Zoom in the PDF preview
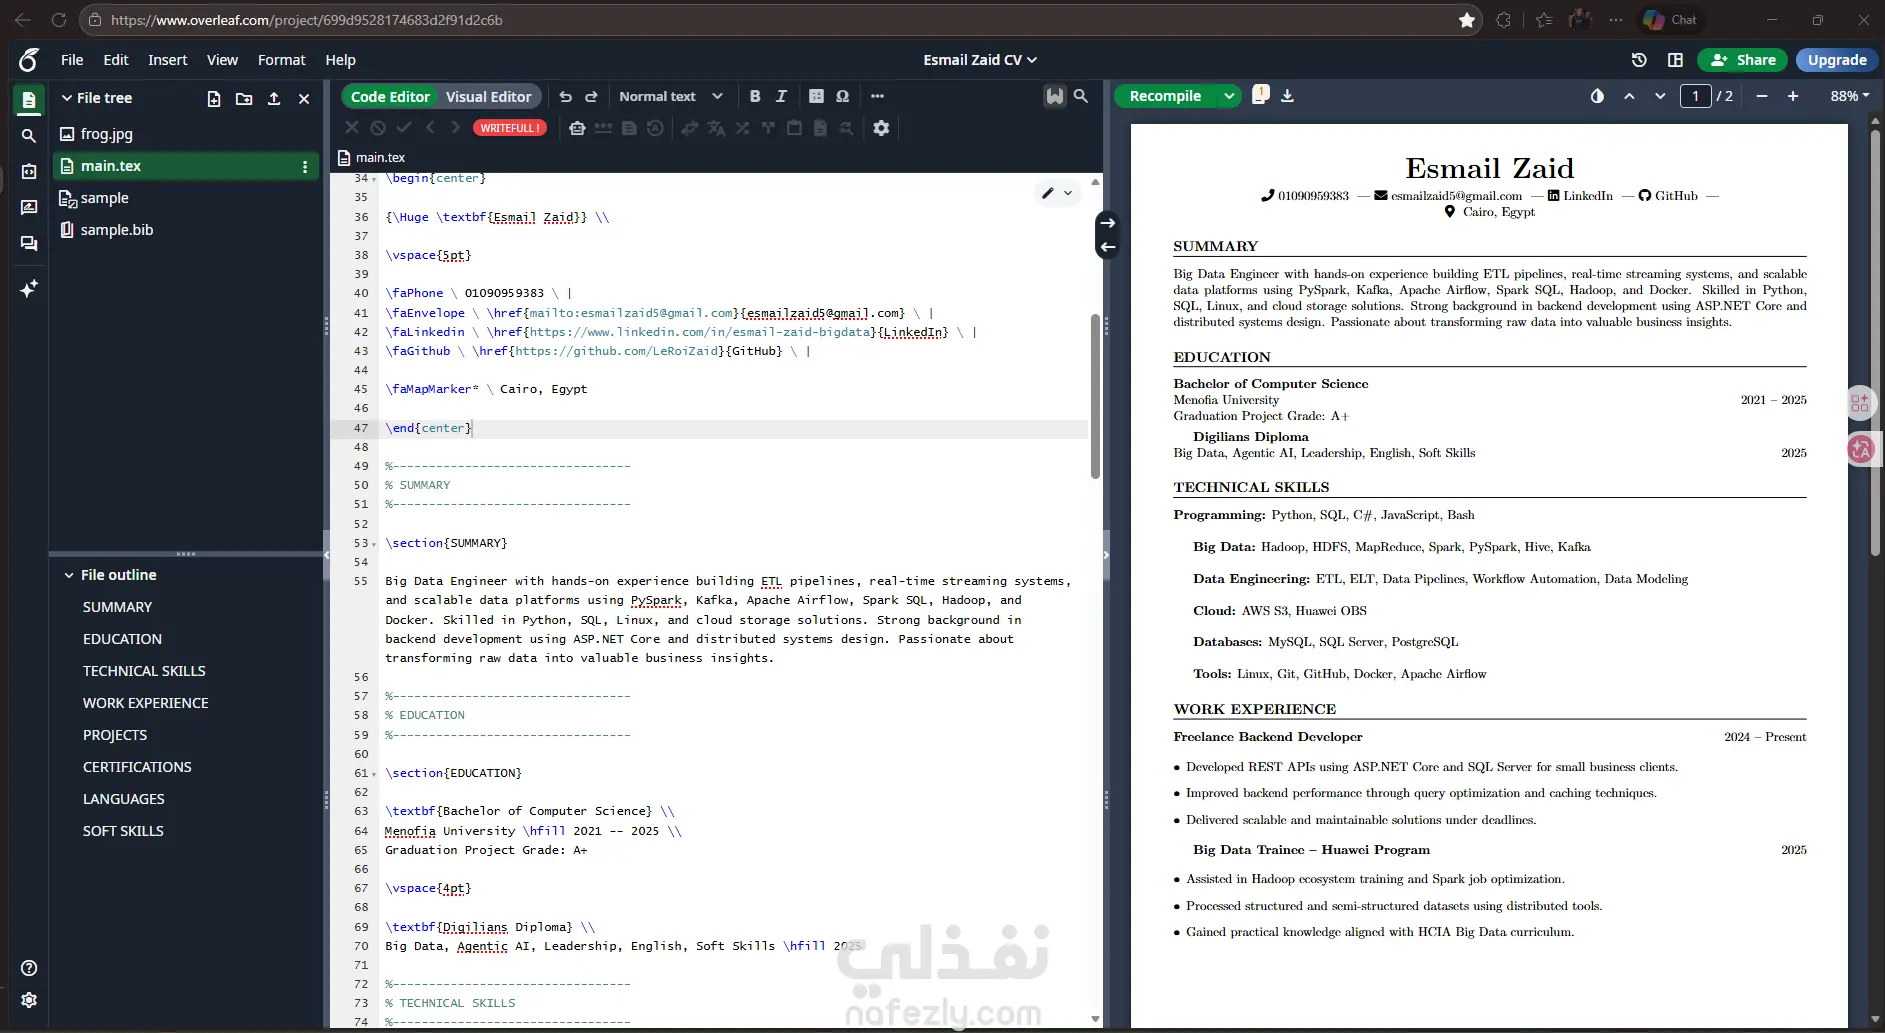The width and height of the screenshot is (1885, 1033). 1793,96
